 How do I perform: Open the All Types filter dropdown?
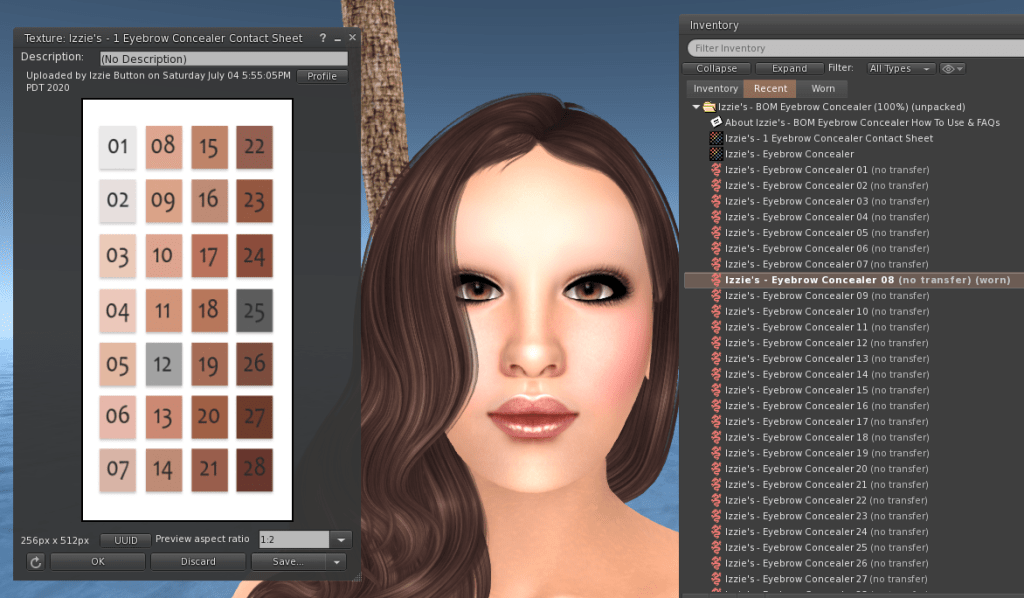[x=899, y=67]
